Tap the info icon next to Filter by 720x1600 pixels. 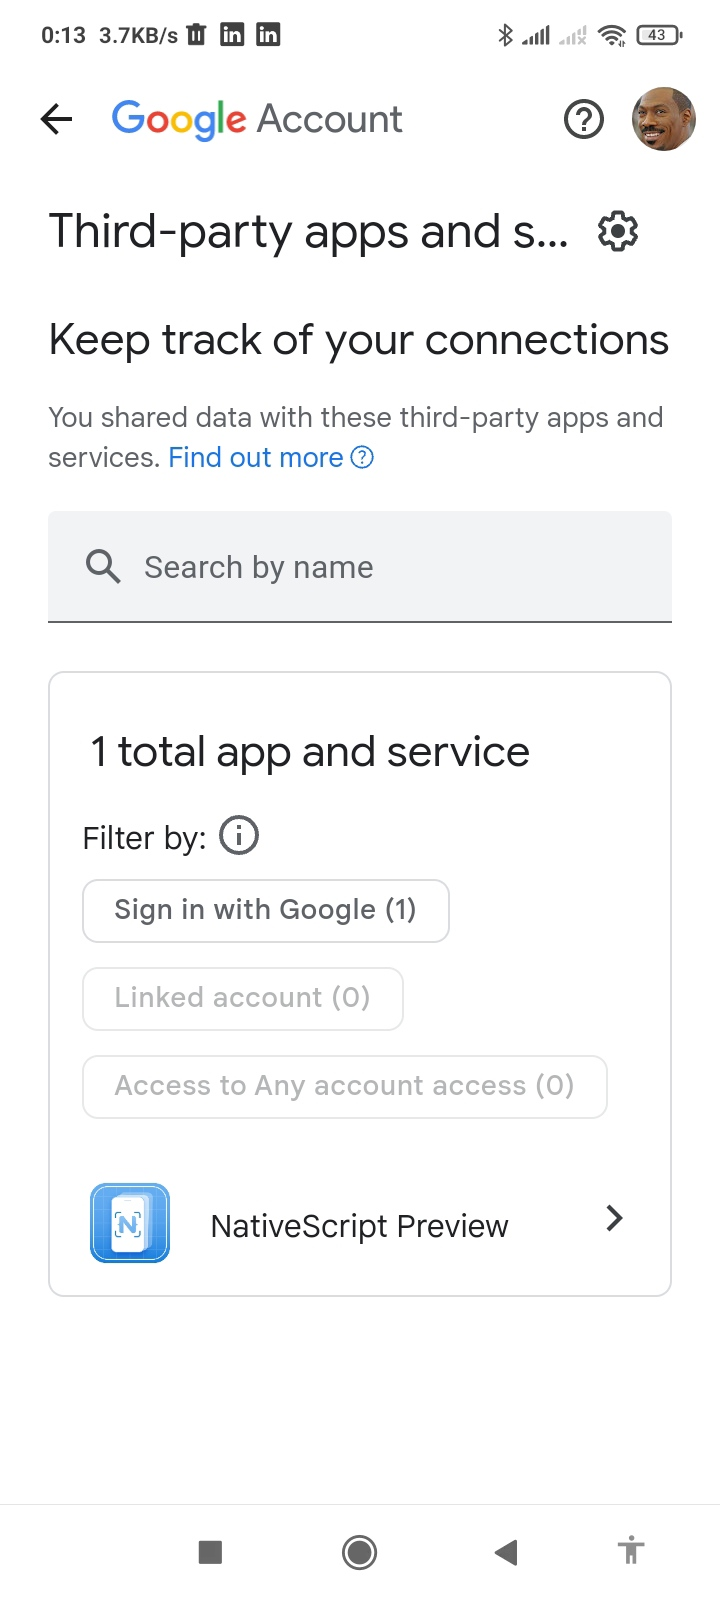coord(239,835)
